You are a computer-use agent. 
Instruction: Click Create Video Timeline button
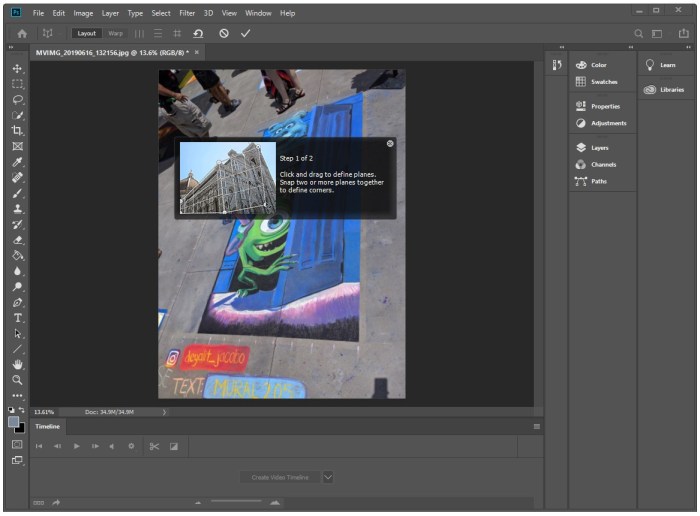(x=279, y=477)
